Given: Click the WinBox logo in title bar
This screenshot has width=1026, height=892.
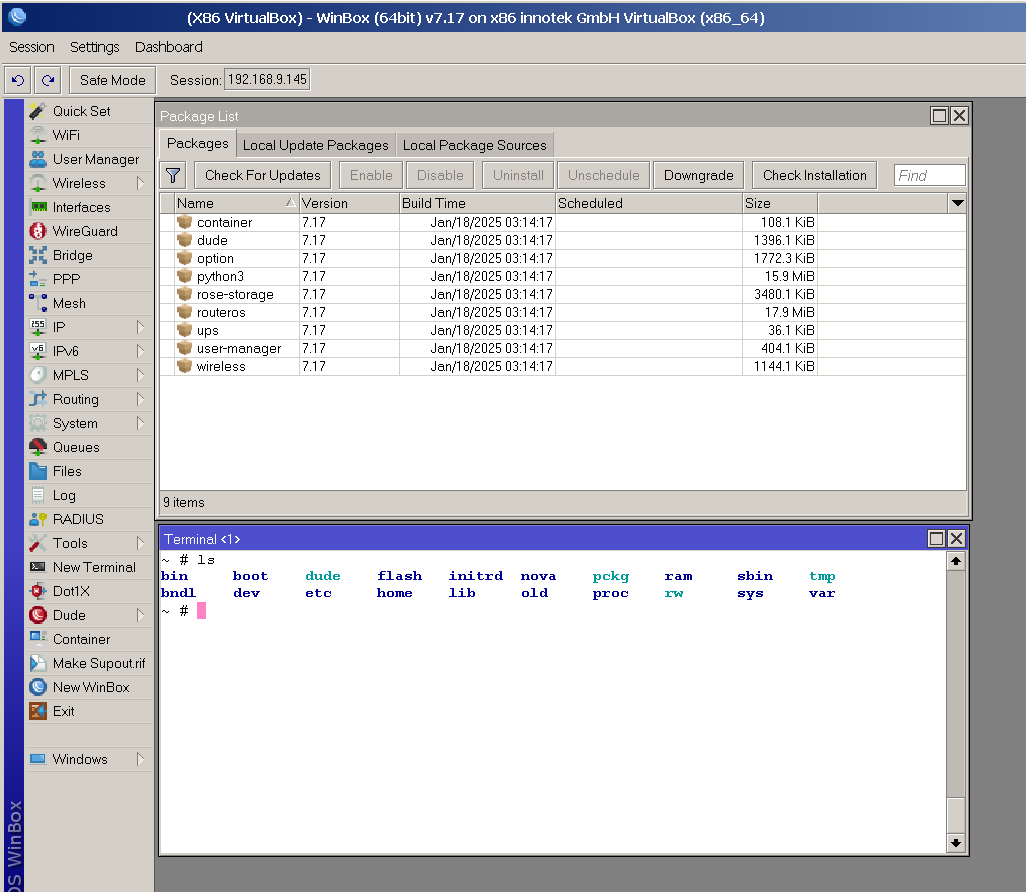Looking at the screenshot, I should point(17,16).
